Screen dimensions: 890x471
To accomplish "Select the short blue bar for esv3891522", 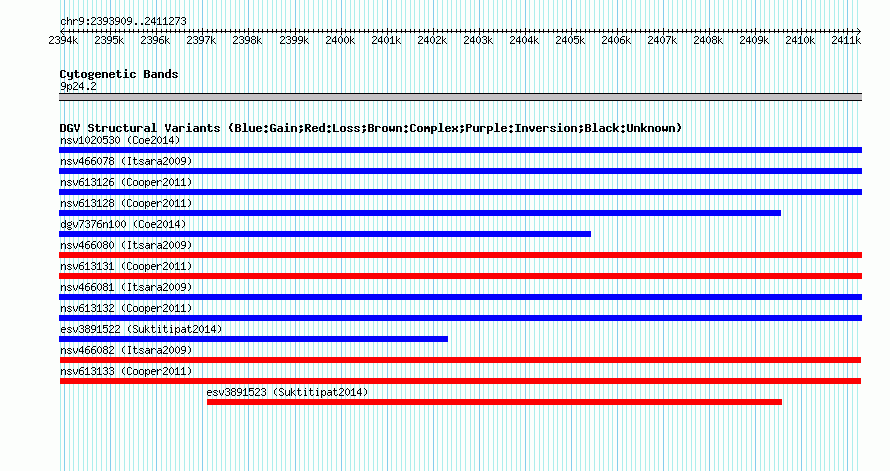I will (253, 339).
